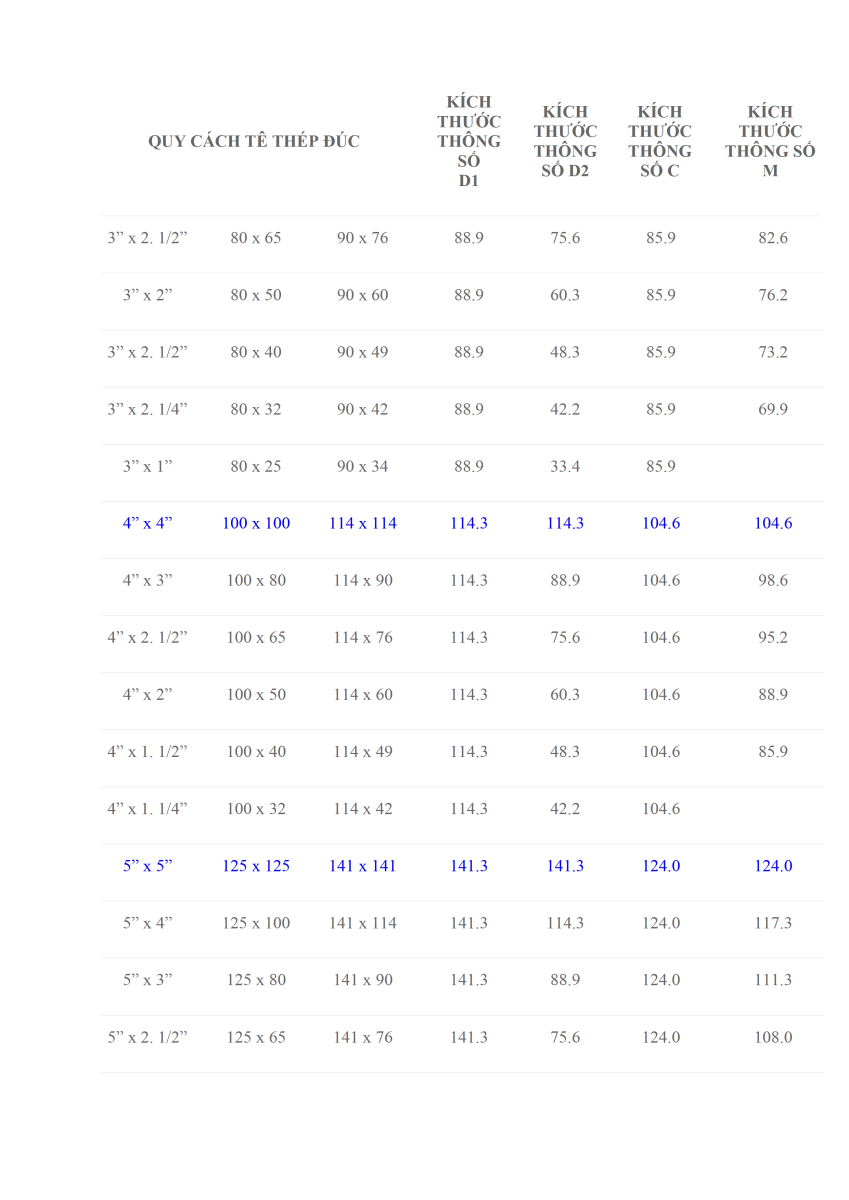Select the KÍCH THƯỚC THÔNG SỐ D1 header
Screen dimensions: 849x1200
coord(469,141)
